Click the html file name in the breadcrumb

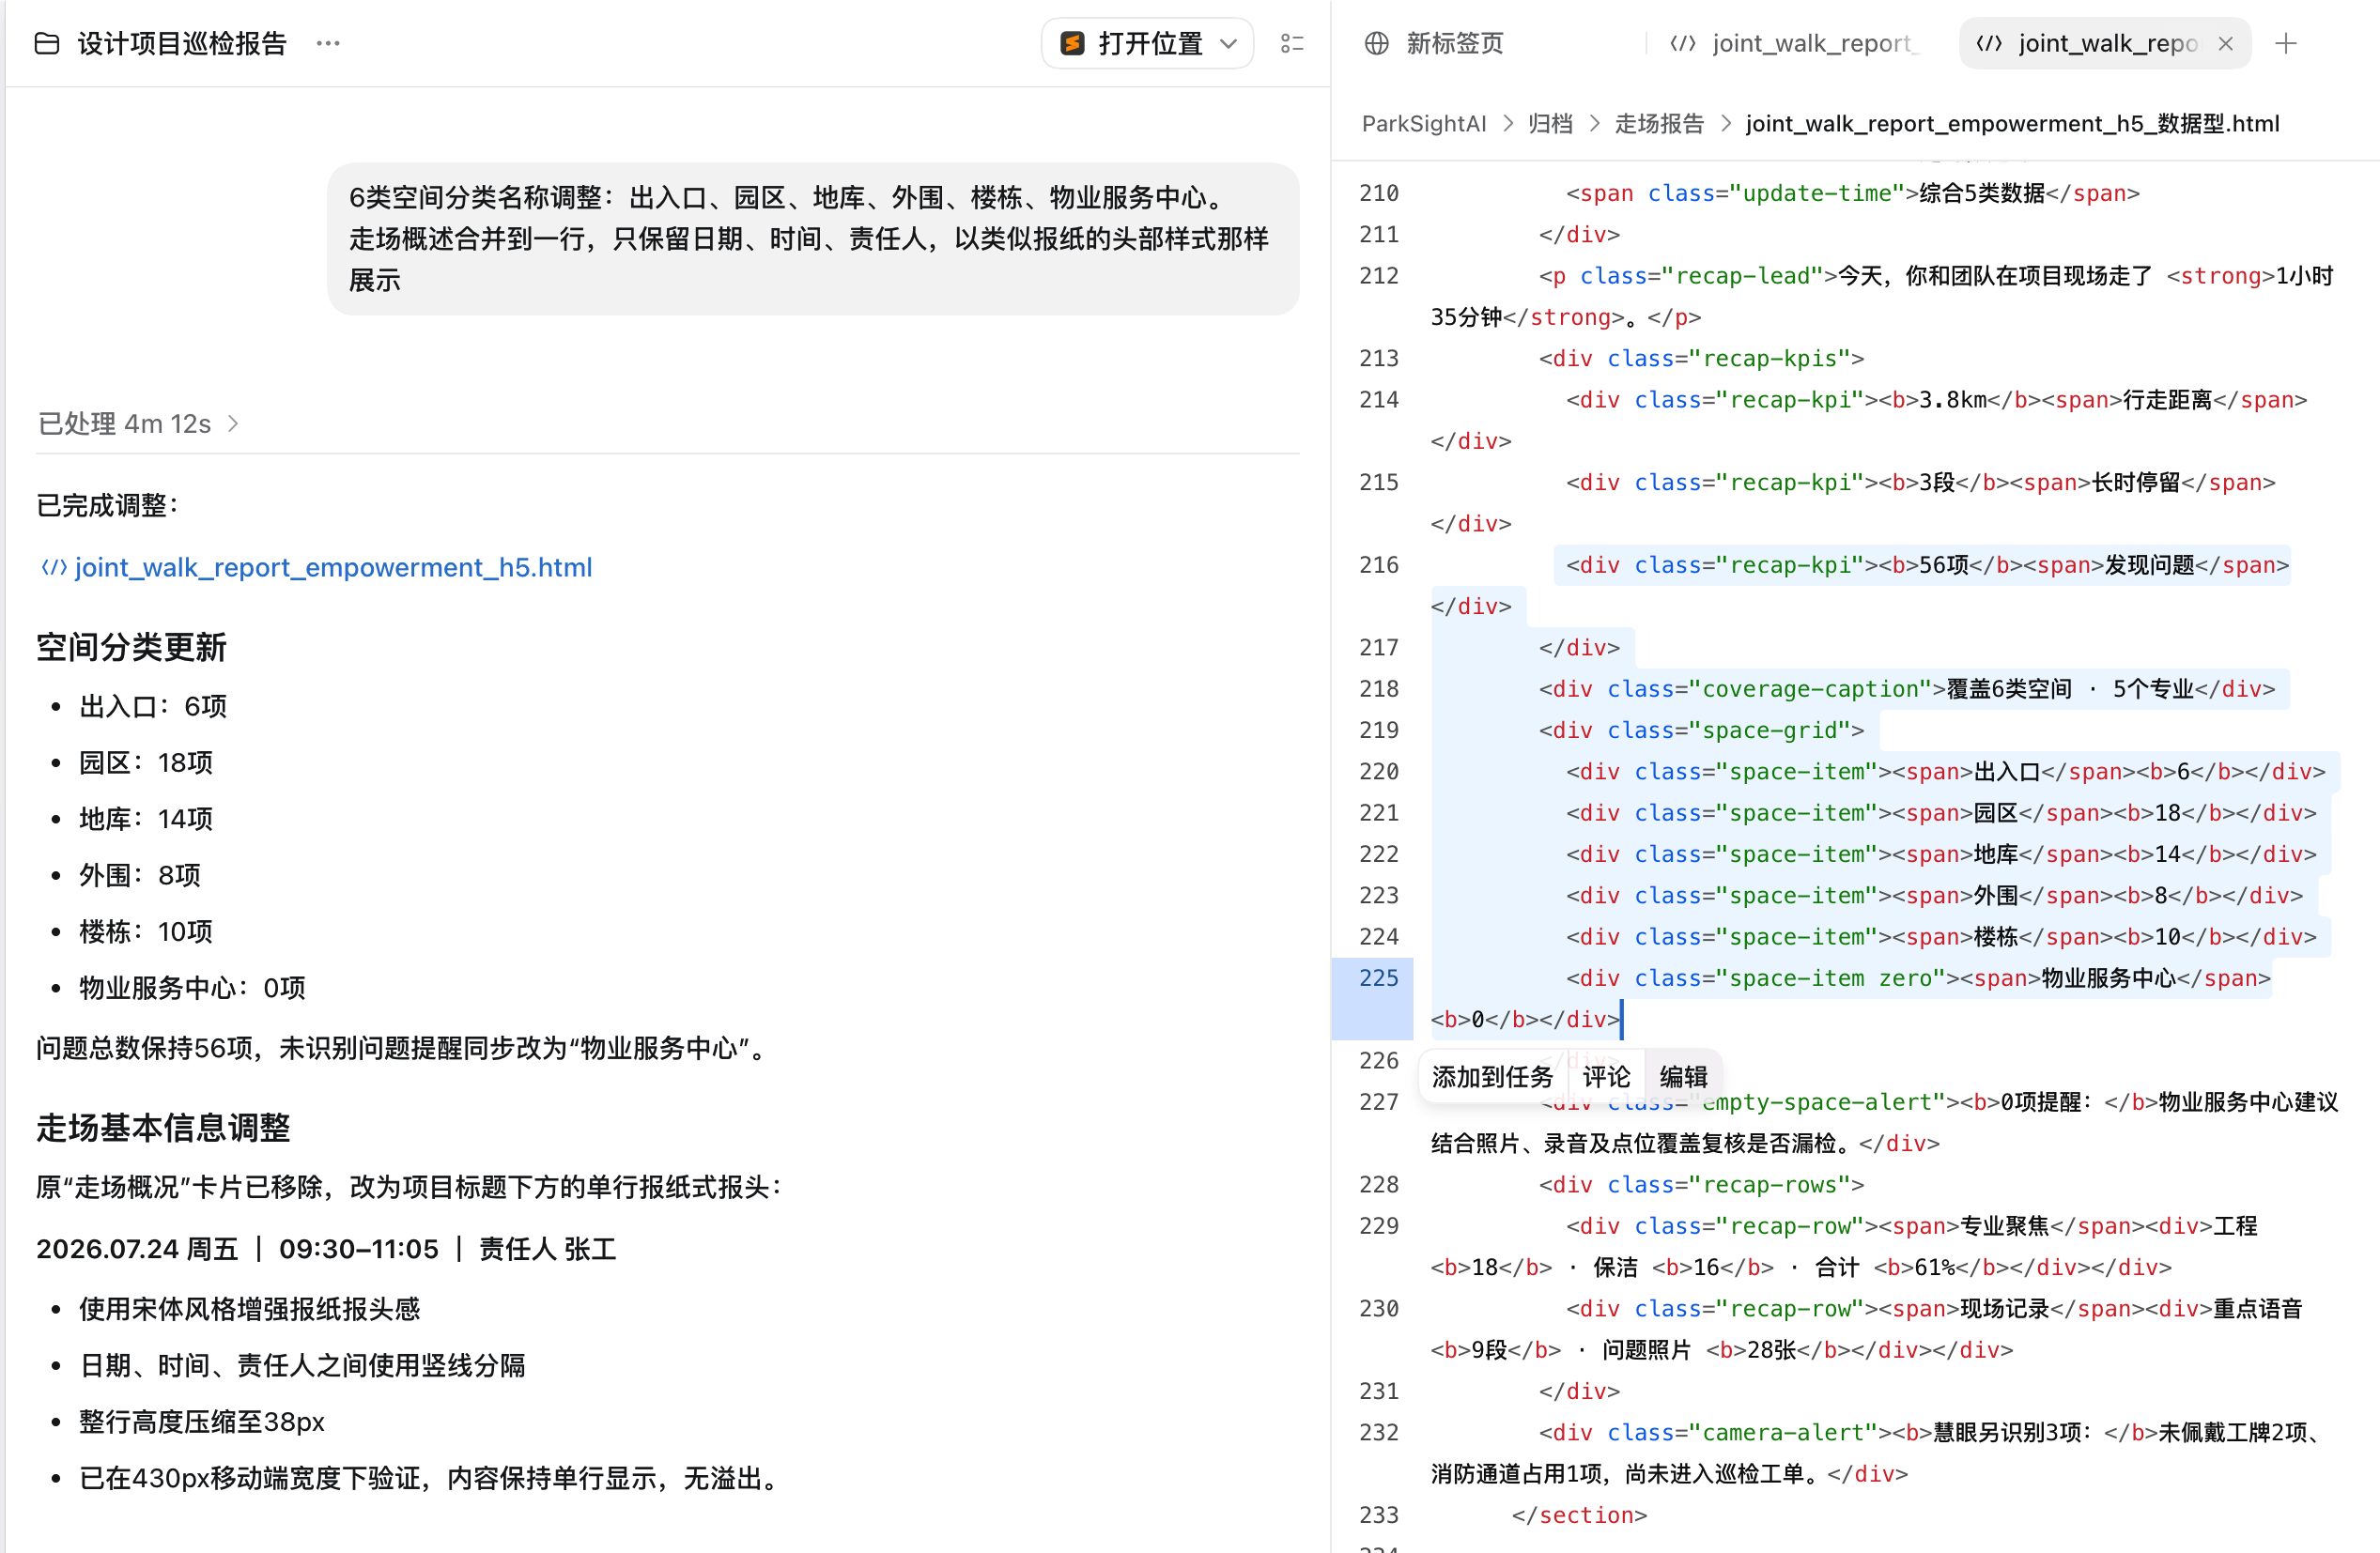coord(2012,123)
